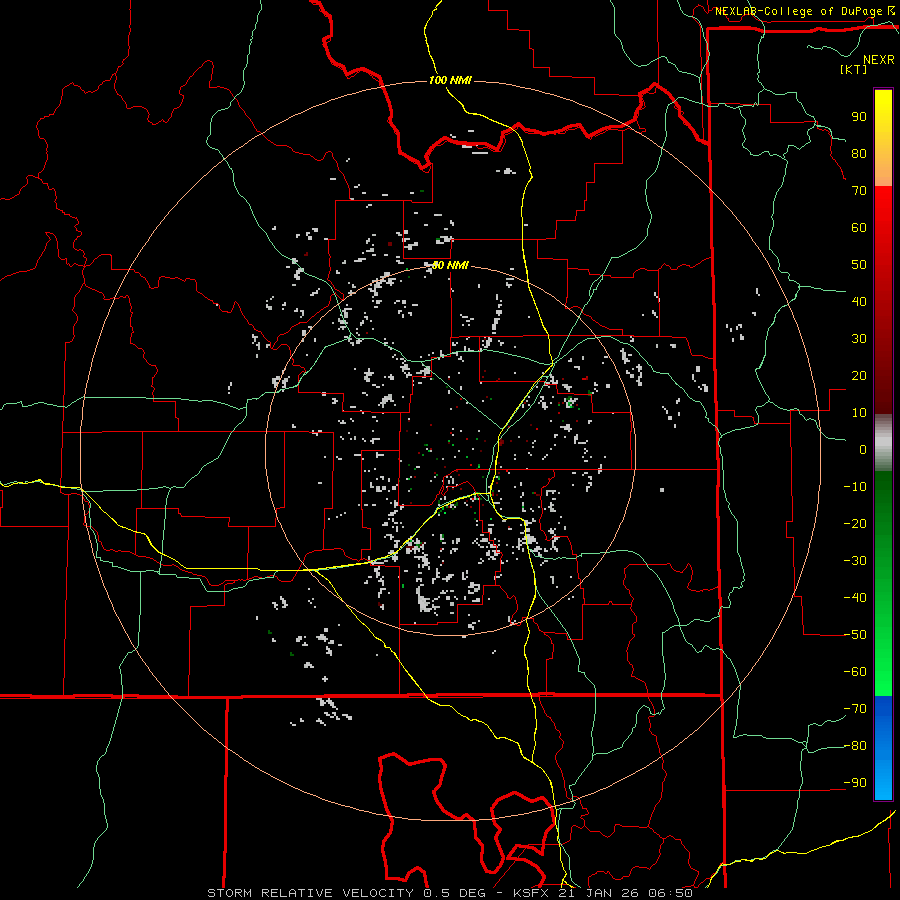Click the -50 value on the velocity scale
Viewport: 900px width, 900px height.
[855, 634]
